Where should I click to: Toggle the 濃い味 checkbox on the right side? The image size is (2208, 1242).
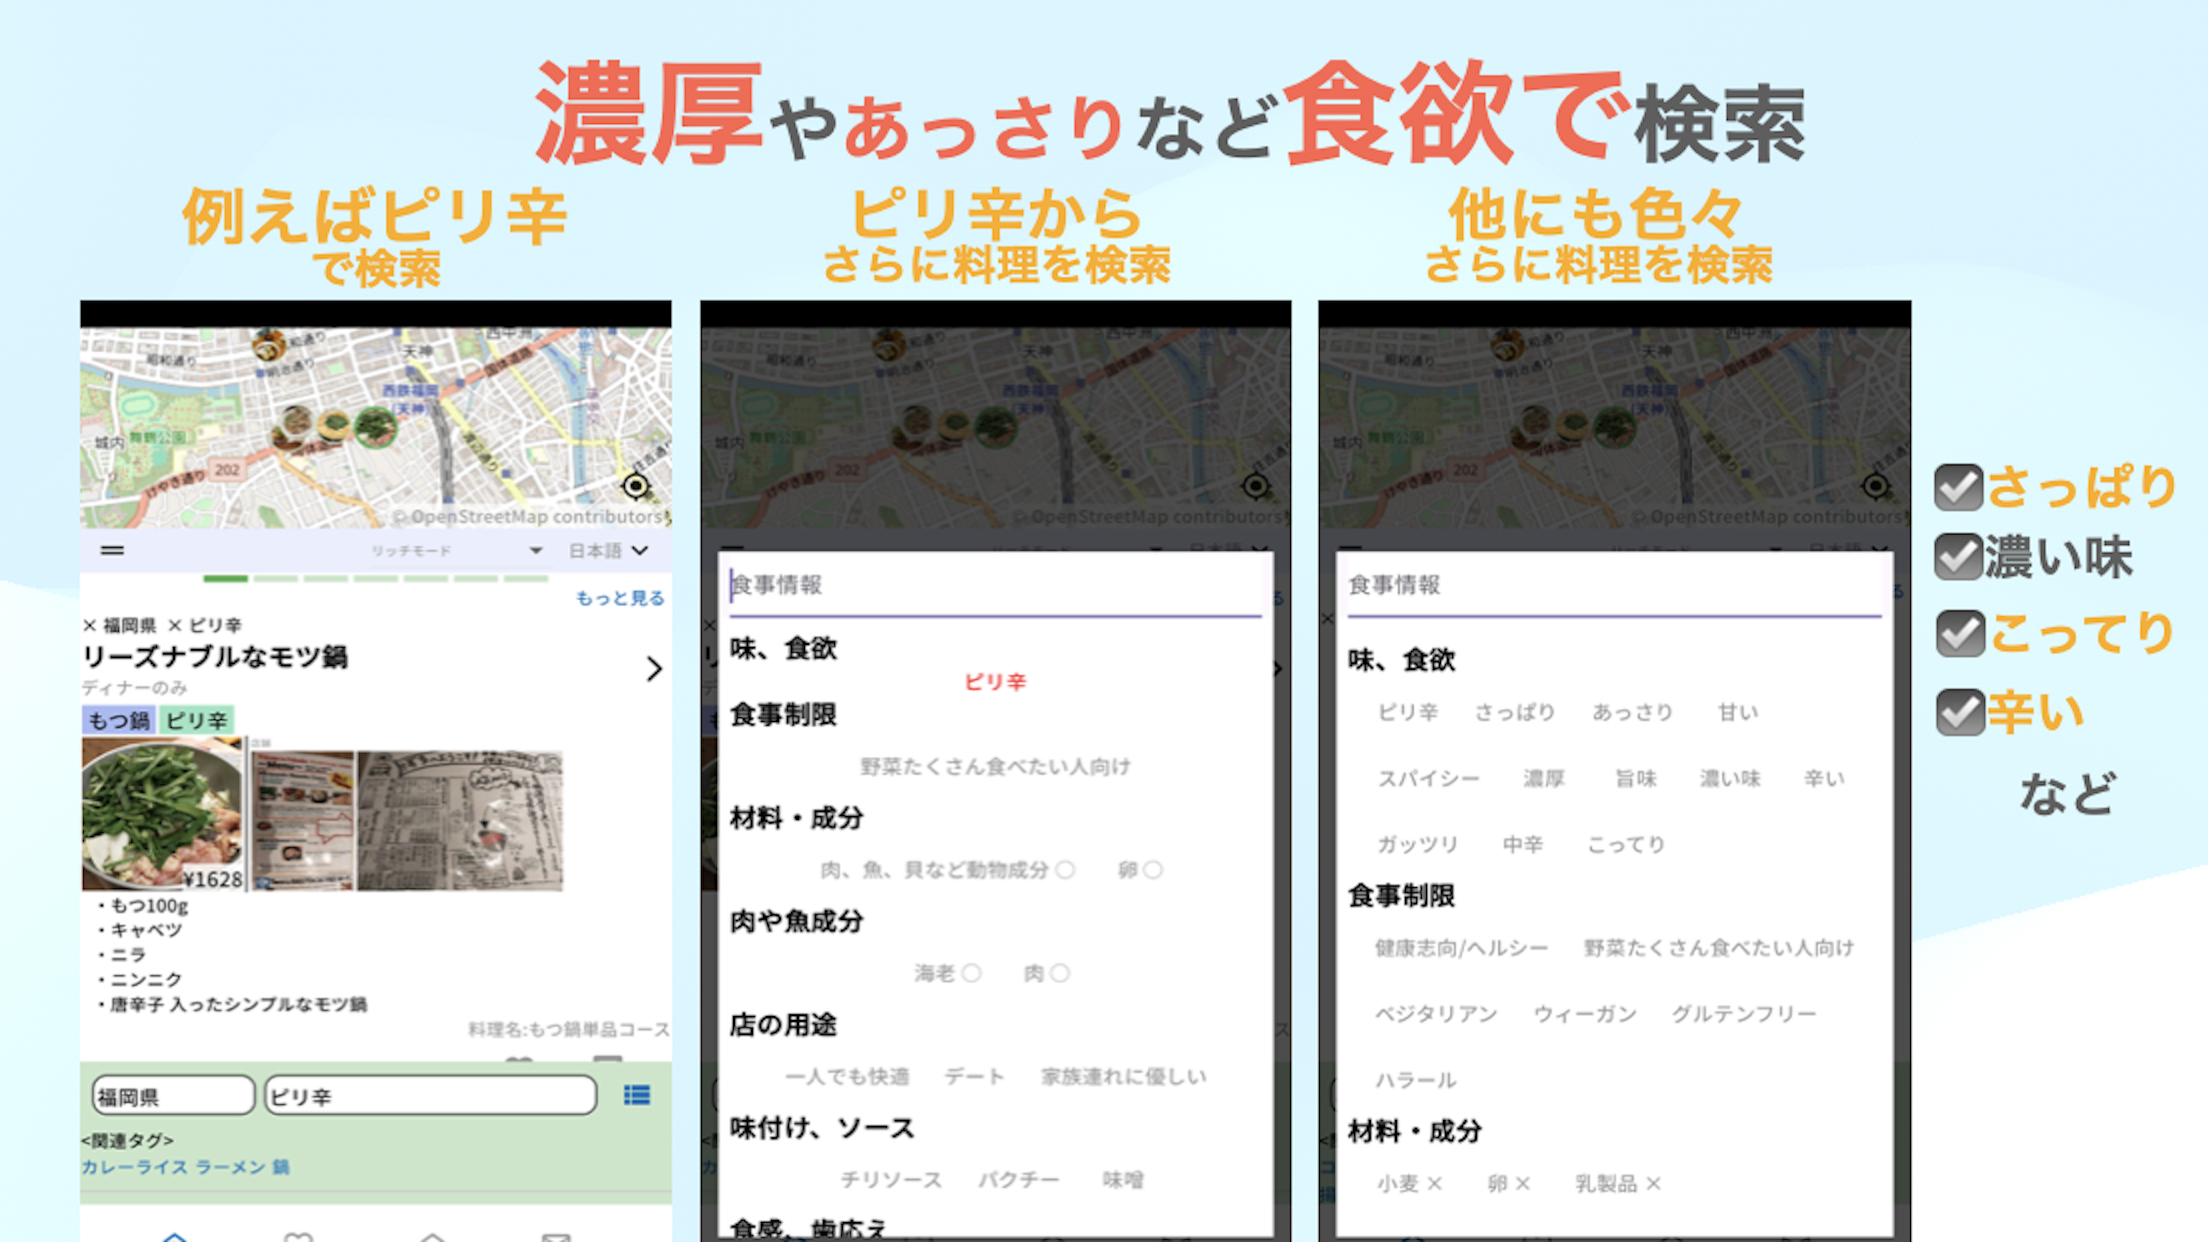click(x=1958, y=557)
